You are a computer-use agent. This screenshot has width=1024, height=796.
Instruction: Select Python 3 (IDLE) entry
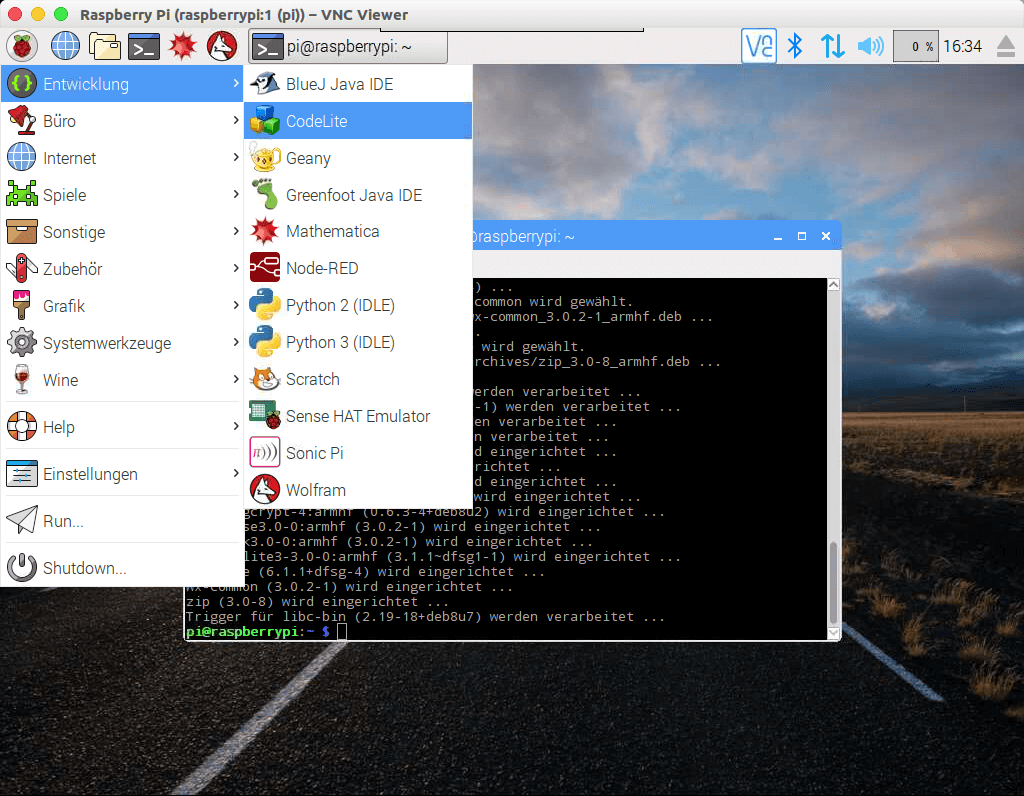pos(357,342)
